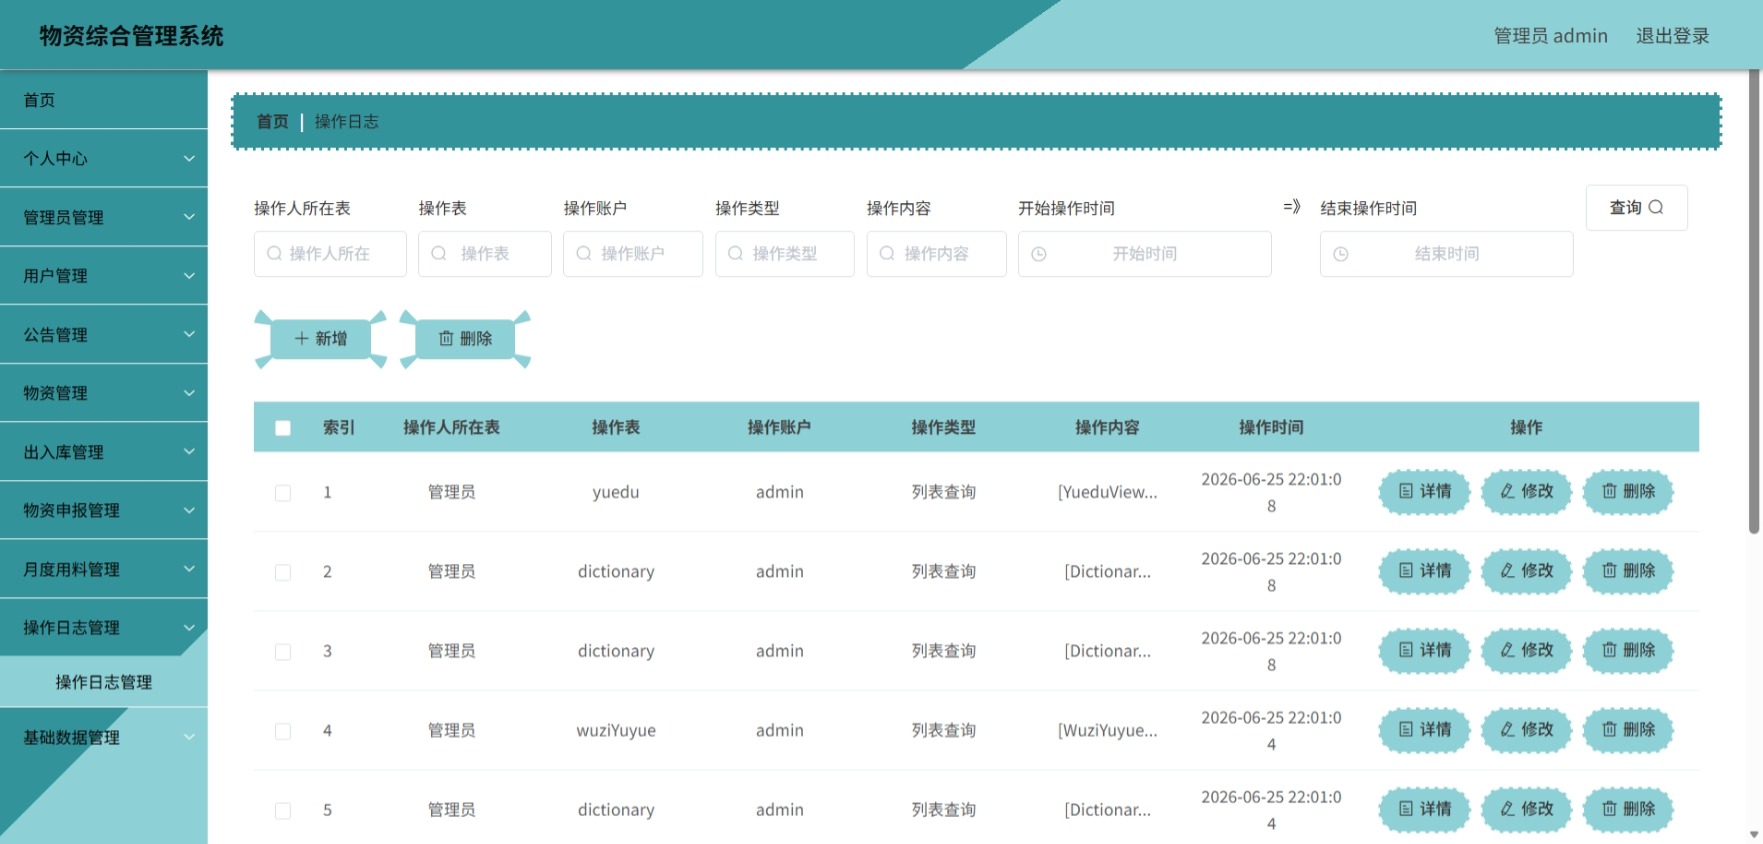Image resolution: width=1763 pixels, height=844 pixels.
Task: Click the detail icon in row 1 详情
Action: click(x=1406, y=491)
